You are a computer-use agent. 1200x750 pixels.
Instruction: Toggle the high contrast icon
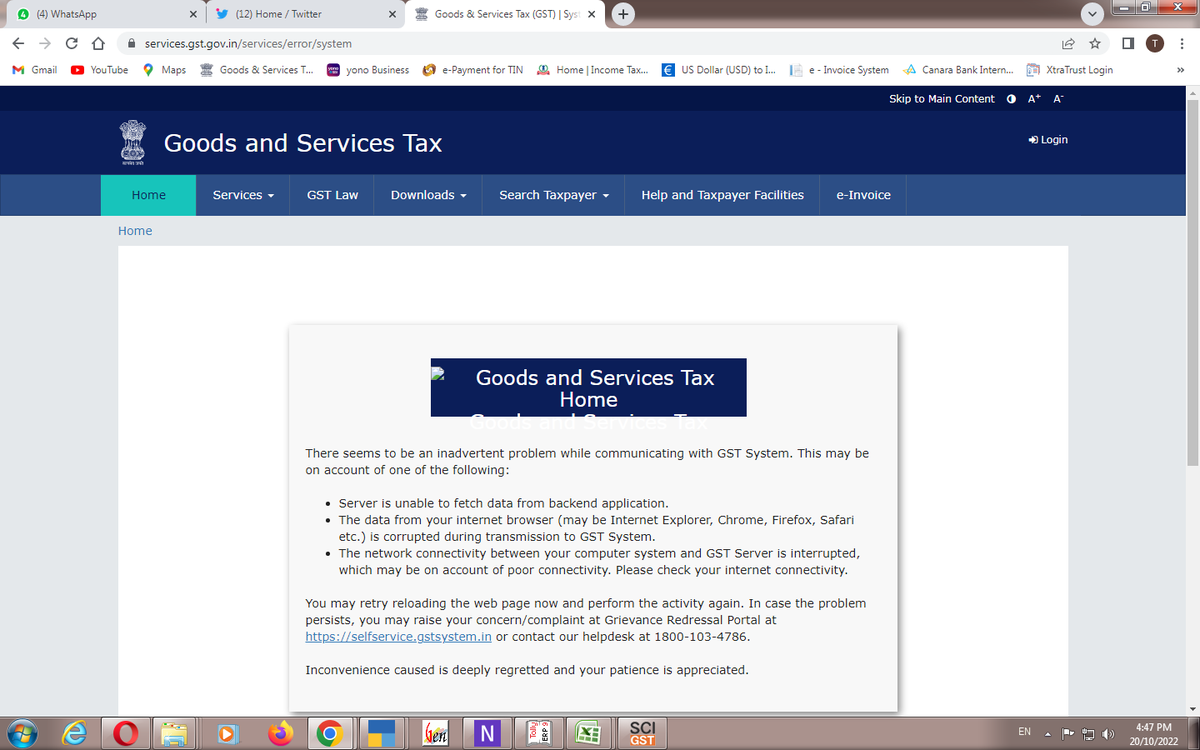(x=1012, y=99)
